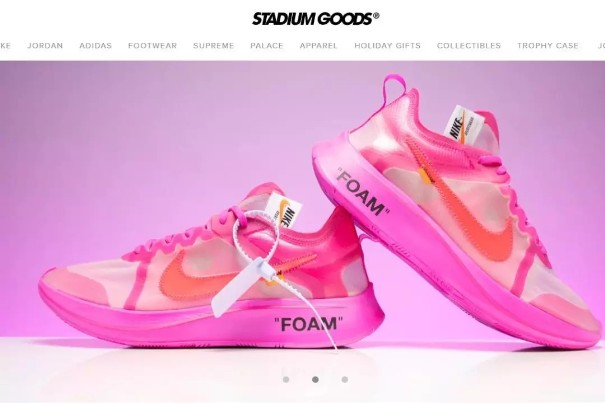Screen dimensions: 605x403
Task: Open the Footwear category
Action: [x=152, y=46]
